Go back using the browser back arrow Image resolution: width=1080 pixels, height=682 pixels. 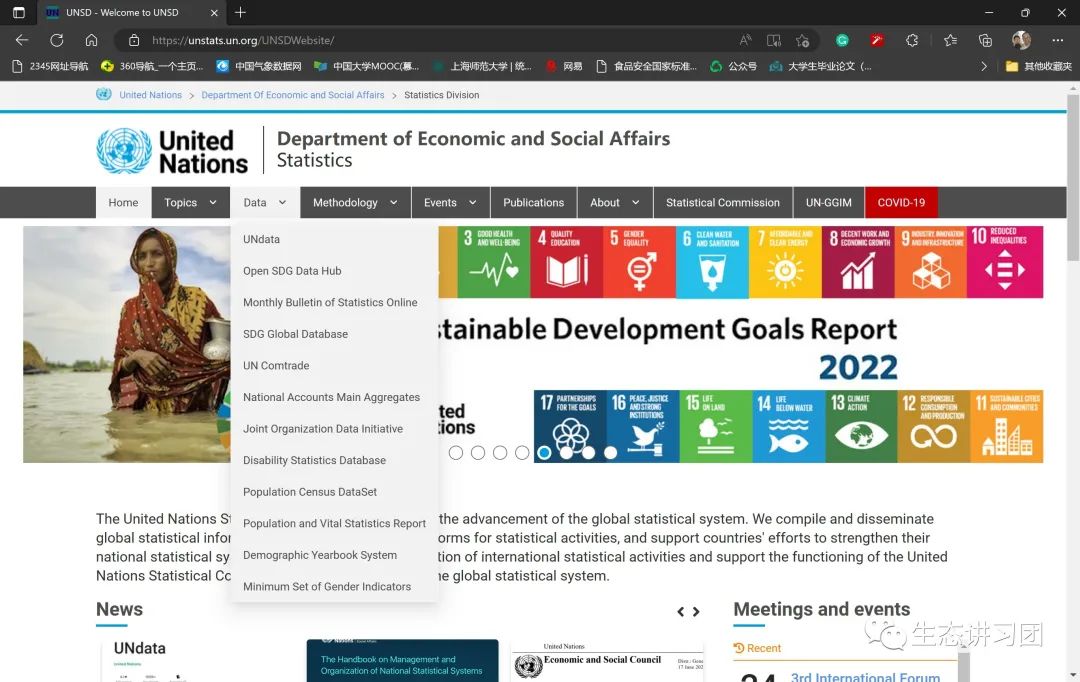[22, 40]
